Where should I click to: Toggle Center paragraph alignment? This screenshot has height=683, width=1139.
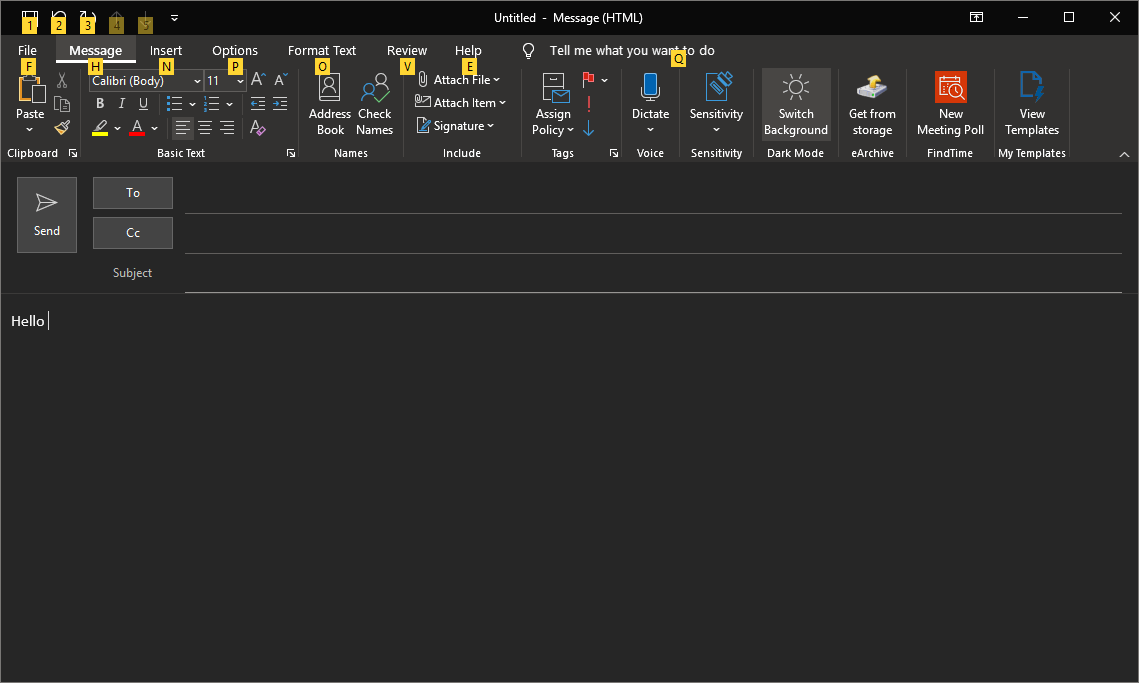coord(205,128)
